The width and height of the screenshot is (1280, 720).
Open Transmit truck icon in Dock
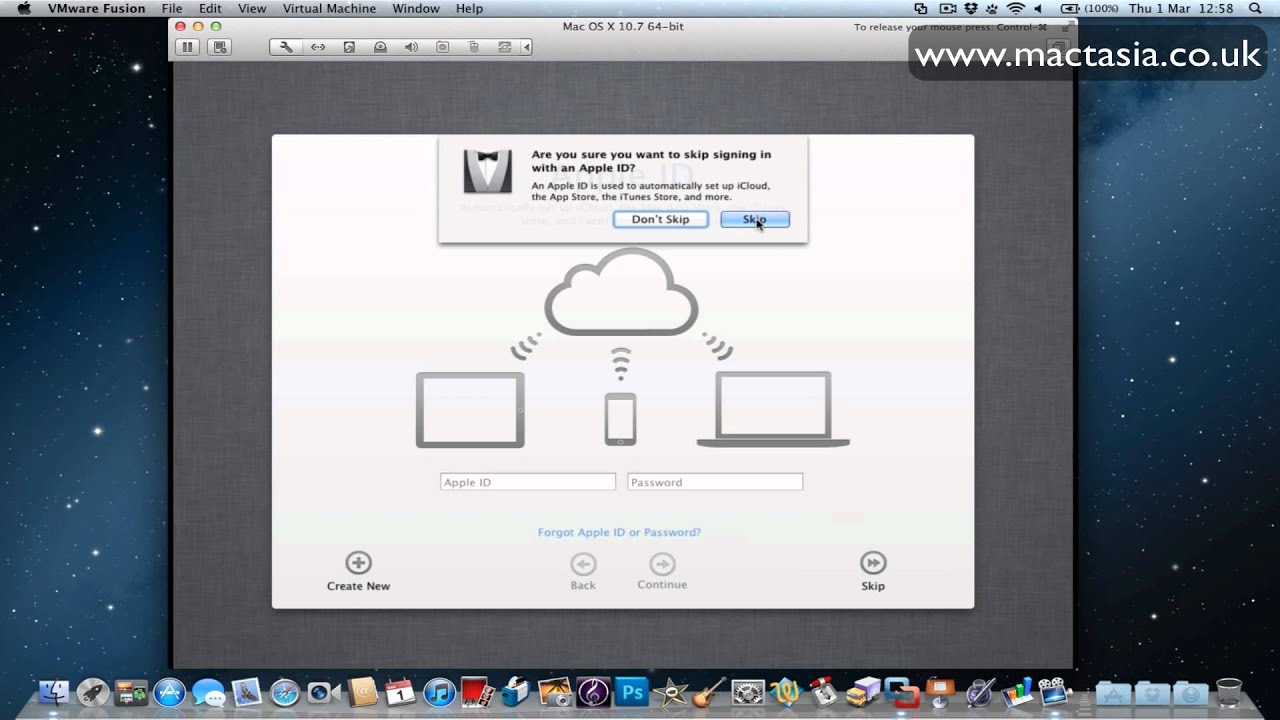[862, 692]
